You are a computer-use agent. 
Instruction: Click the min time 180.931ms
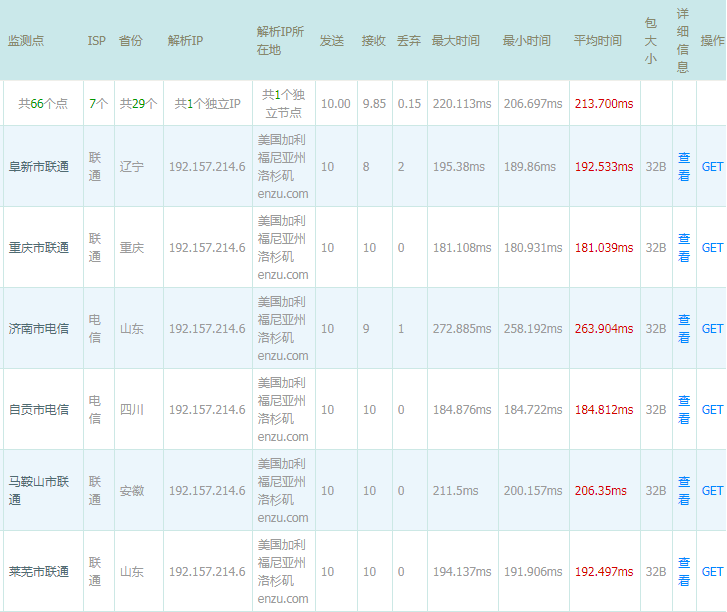point(533,248)
